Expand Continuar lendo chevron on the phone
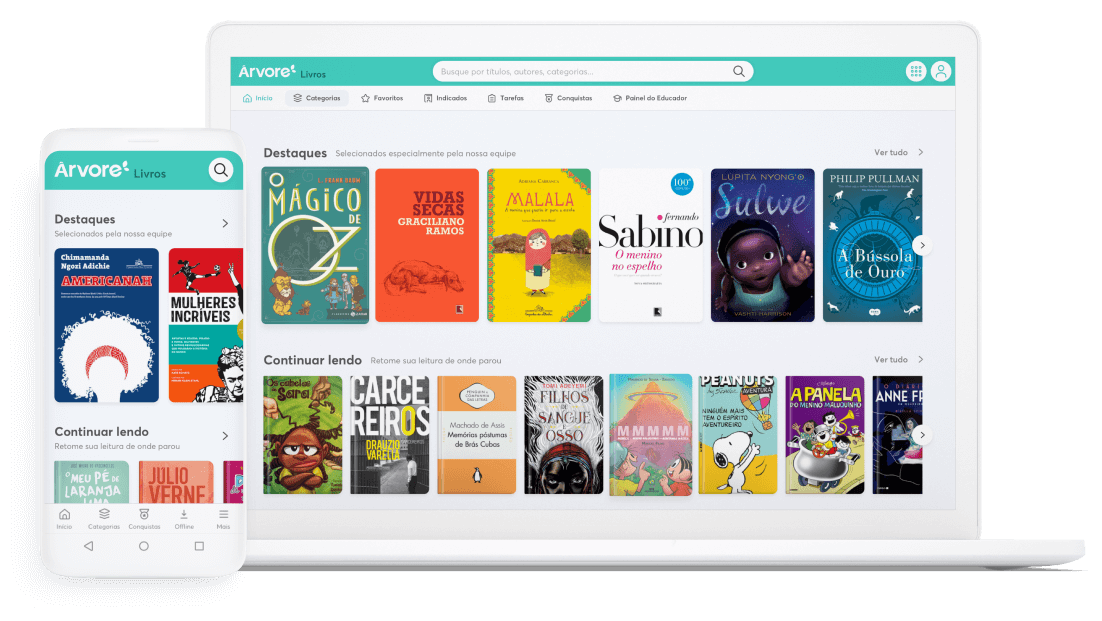 225,436
